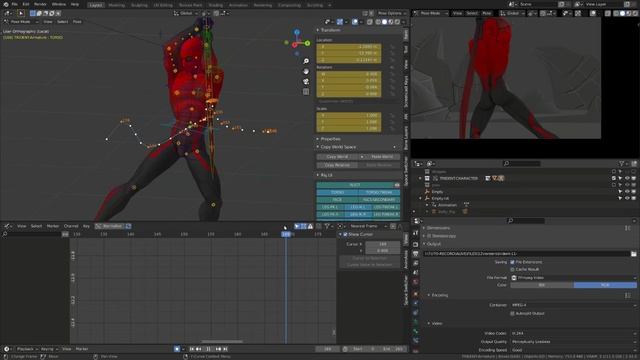The width and height of the screenshot is (640, 360).
Task: Click the pan hand viewport gizmo
Action: [x=306, y=71]
